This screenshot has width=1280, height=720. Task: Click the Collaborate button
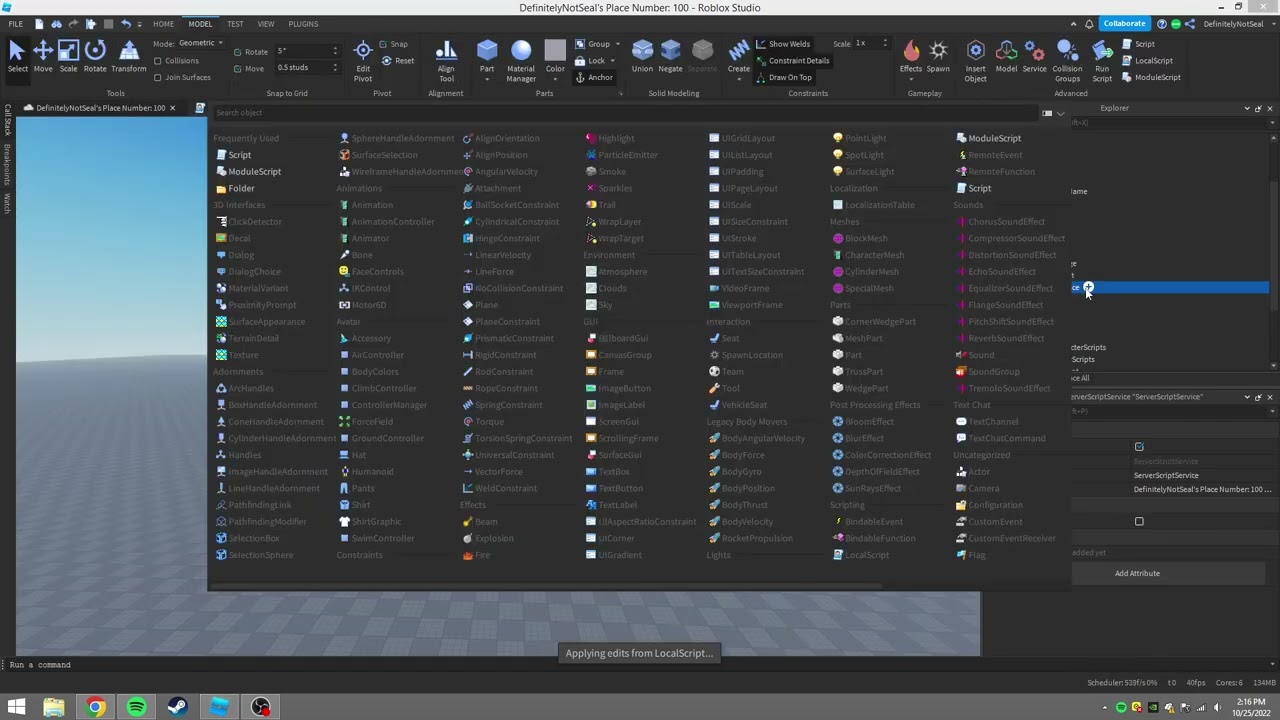pos(1124,23)
